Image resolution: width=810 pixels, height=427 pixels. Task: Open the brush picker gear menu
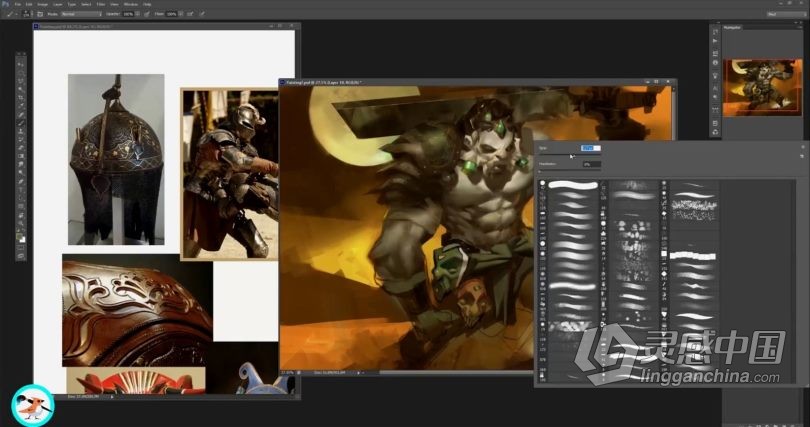coord(803,148)
